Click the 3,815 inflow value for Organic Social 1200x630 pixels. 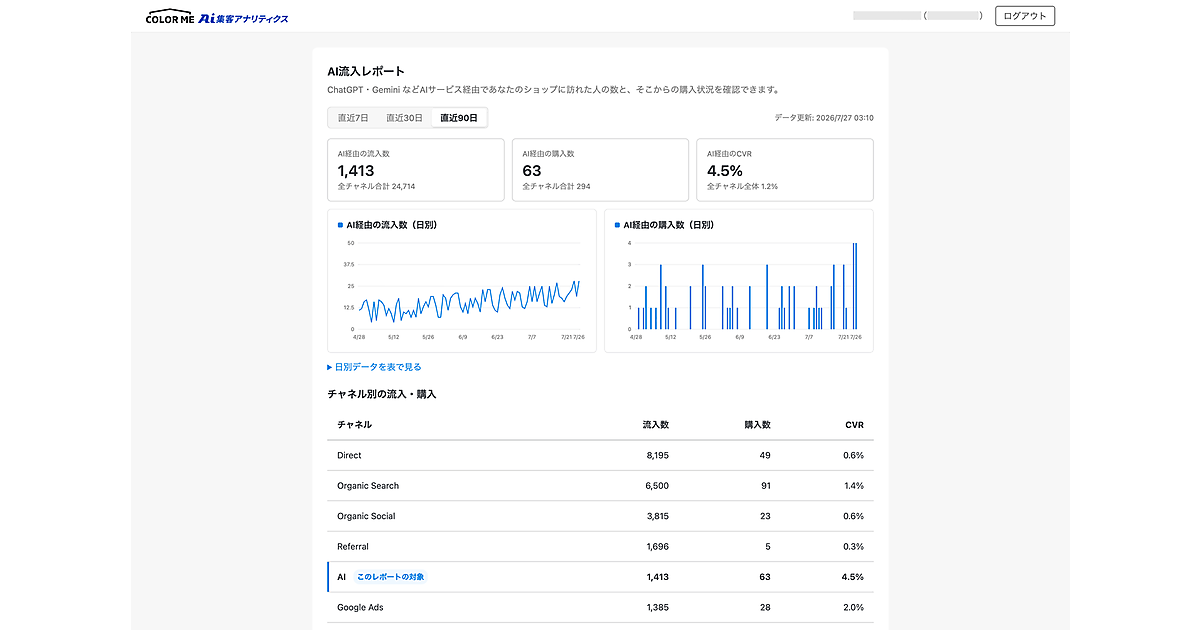point(657,516)
